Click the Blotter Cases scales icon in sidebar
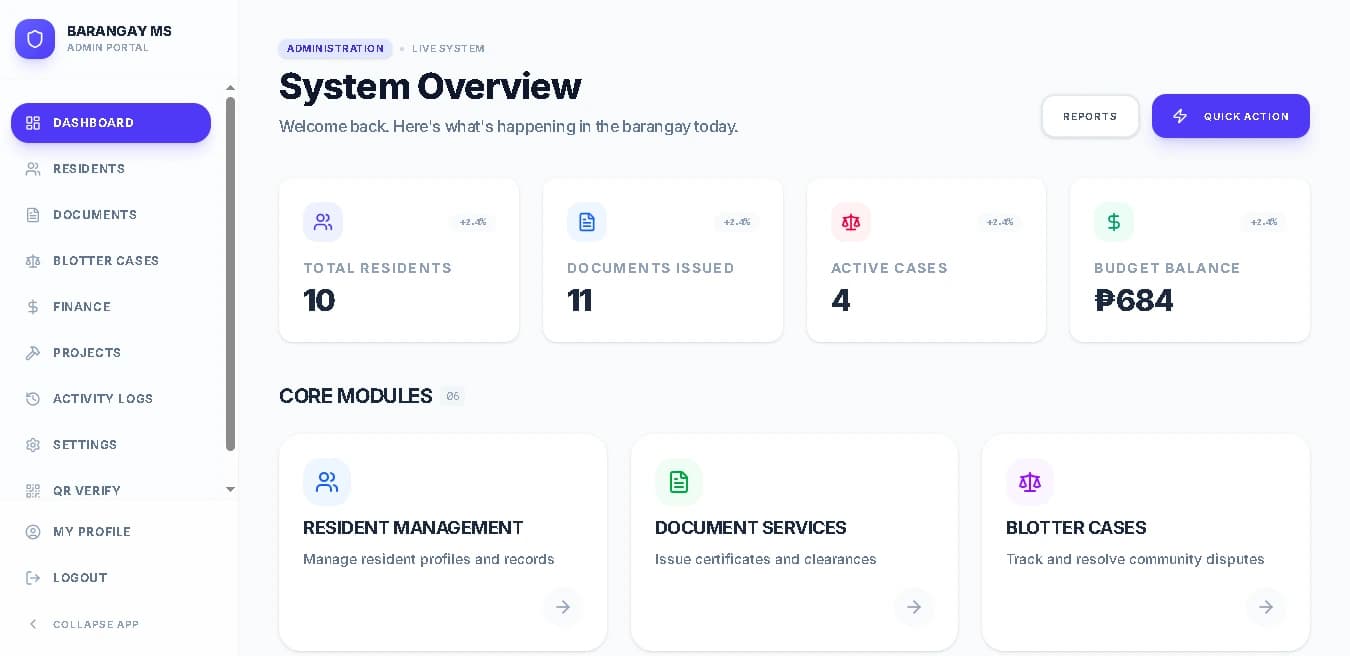This screenshot has width=1350, height=656. pos(33,261)
